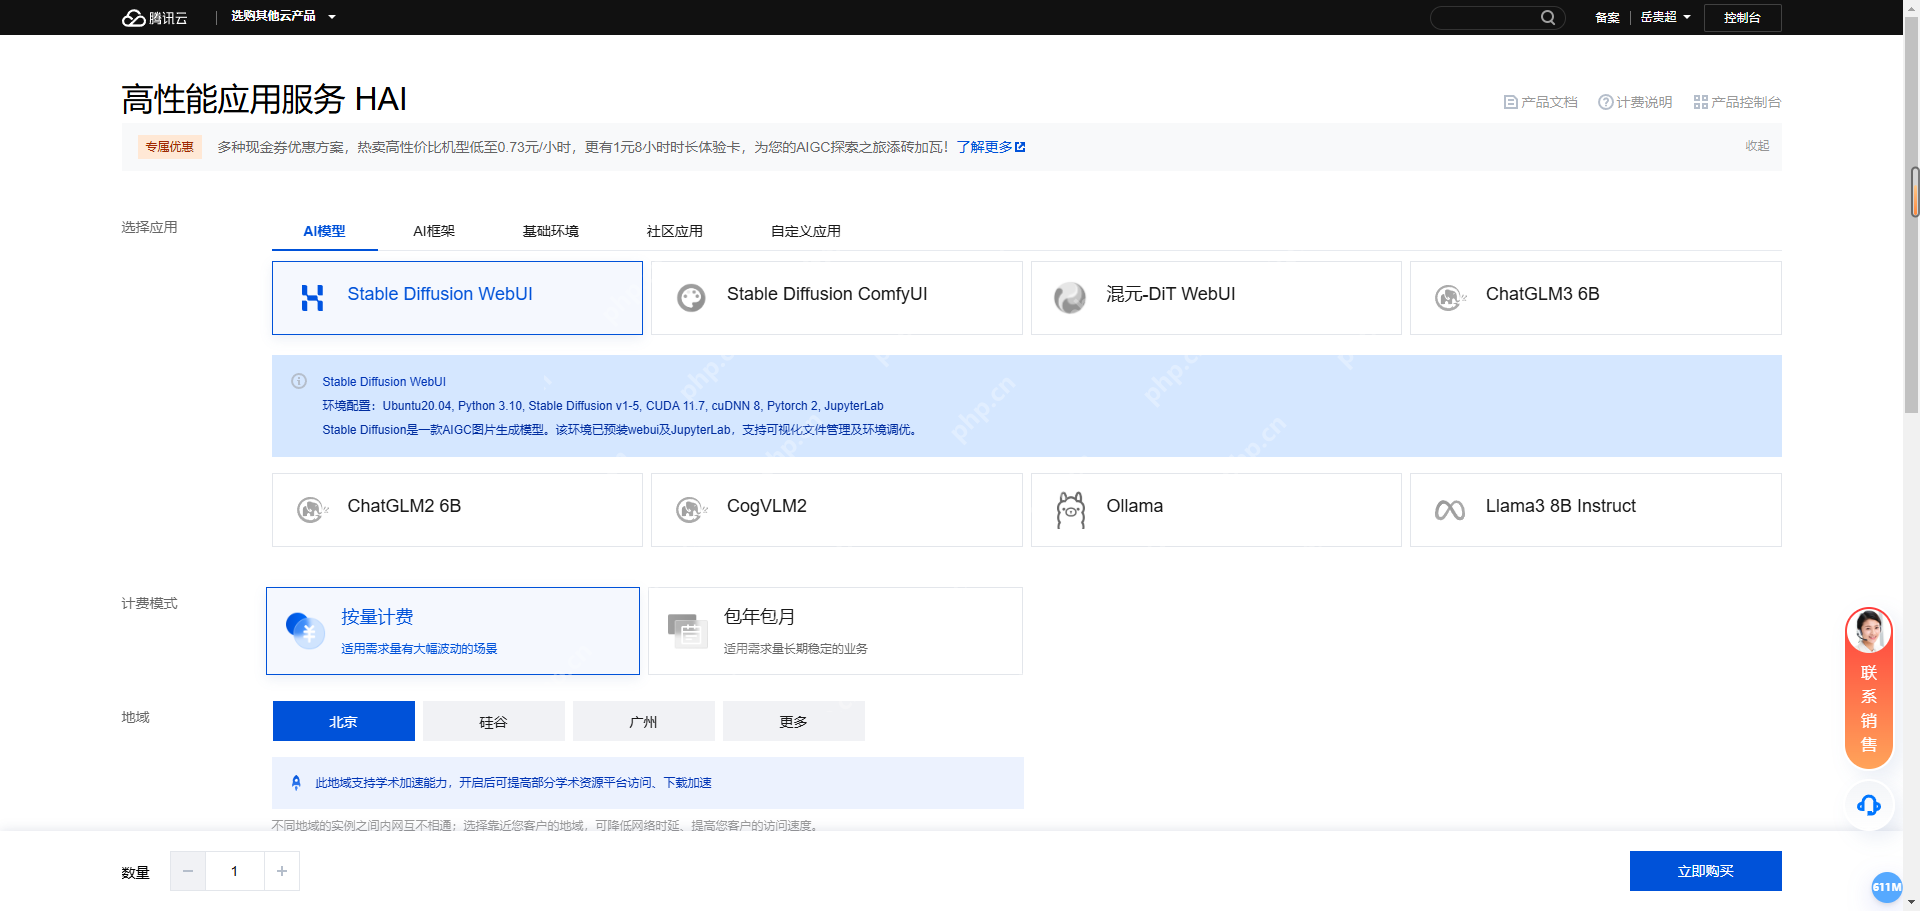Viewport: 1920px width, 911px height.
Task: Open the 社区应用 tab
Action: coord(675,231)
